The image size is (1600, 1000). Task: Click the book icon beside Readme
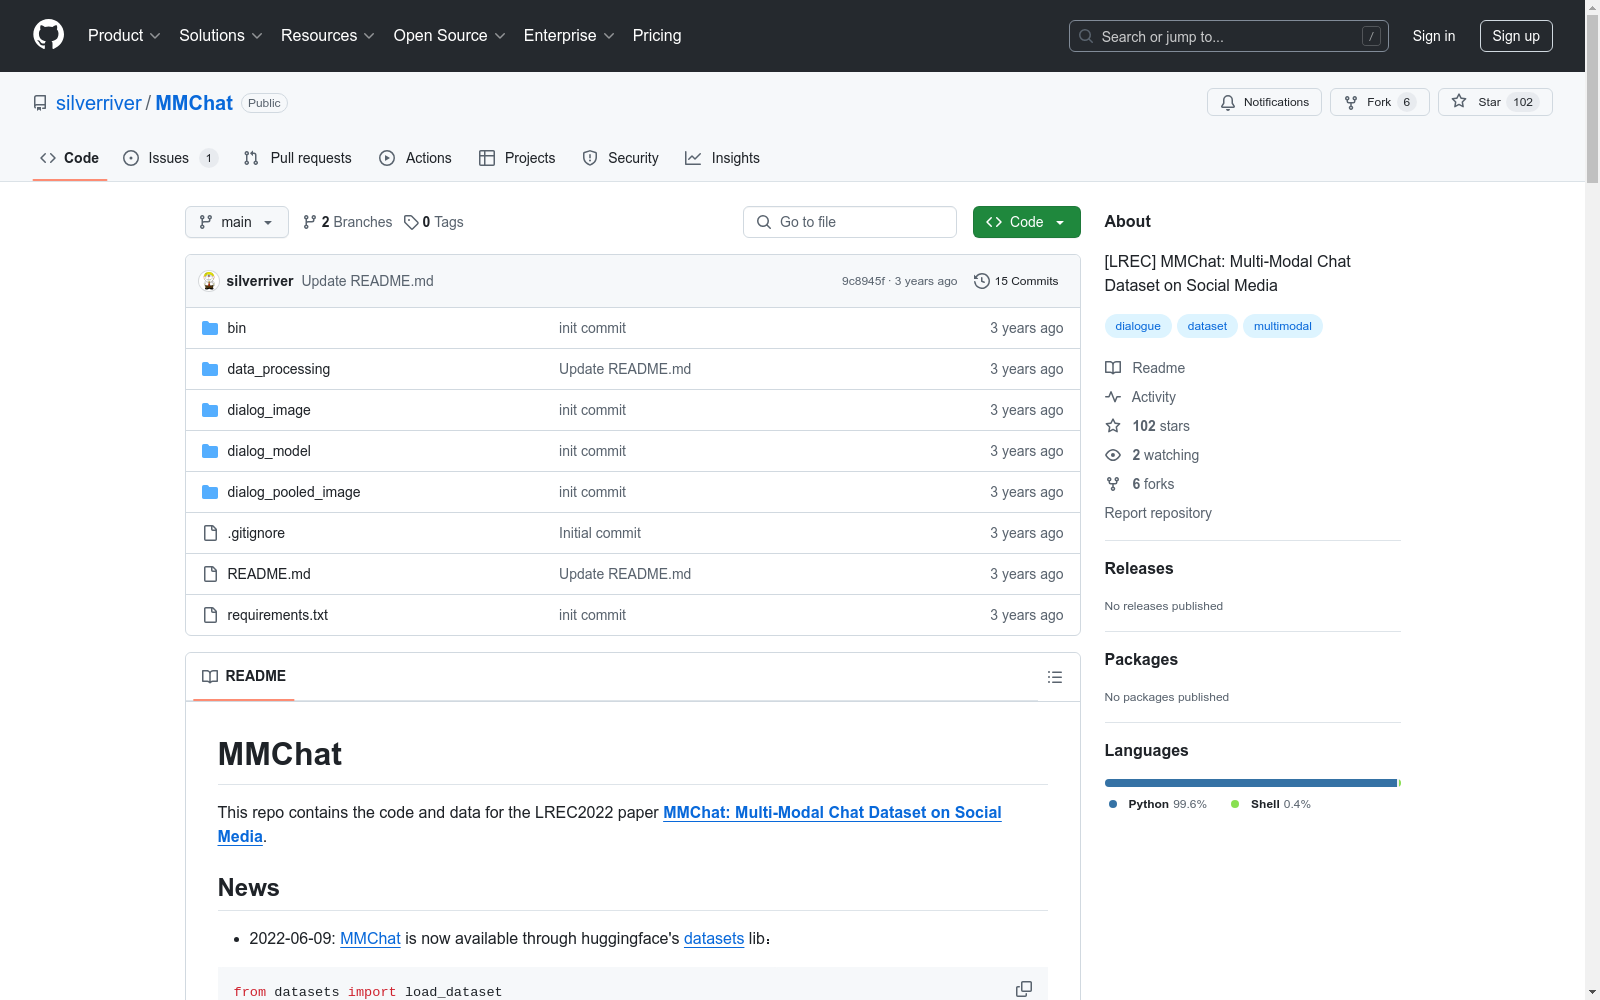[1113, 368]
